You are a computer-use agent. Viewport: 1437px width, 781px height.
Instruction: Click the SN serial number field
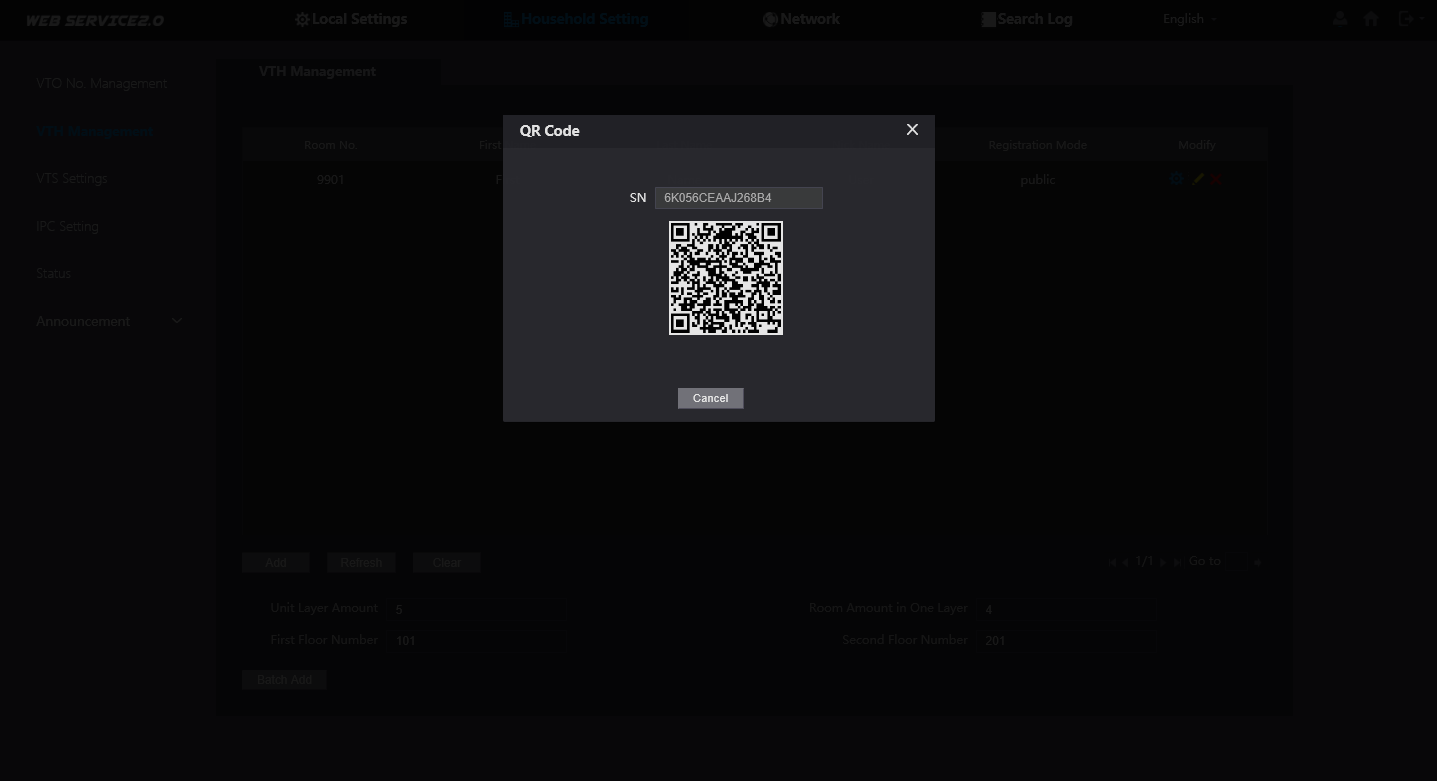pyautogui.click(x=738, y=198)
